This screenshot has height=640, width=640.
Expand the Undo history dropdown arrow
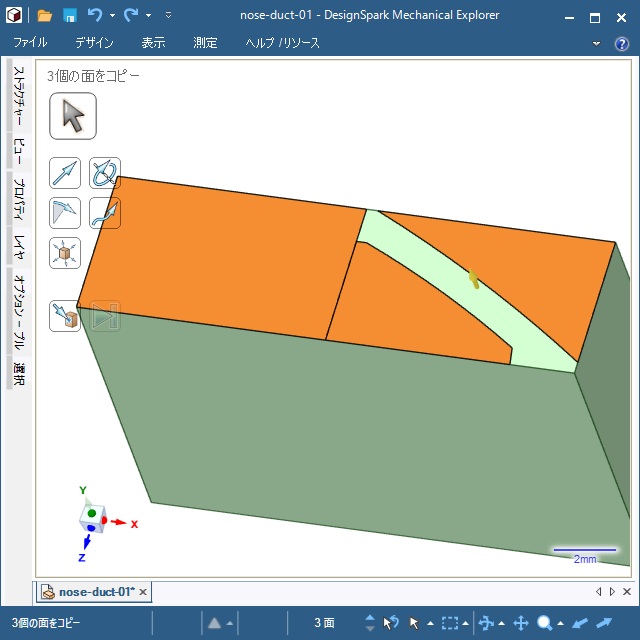[112, 16]
